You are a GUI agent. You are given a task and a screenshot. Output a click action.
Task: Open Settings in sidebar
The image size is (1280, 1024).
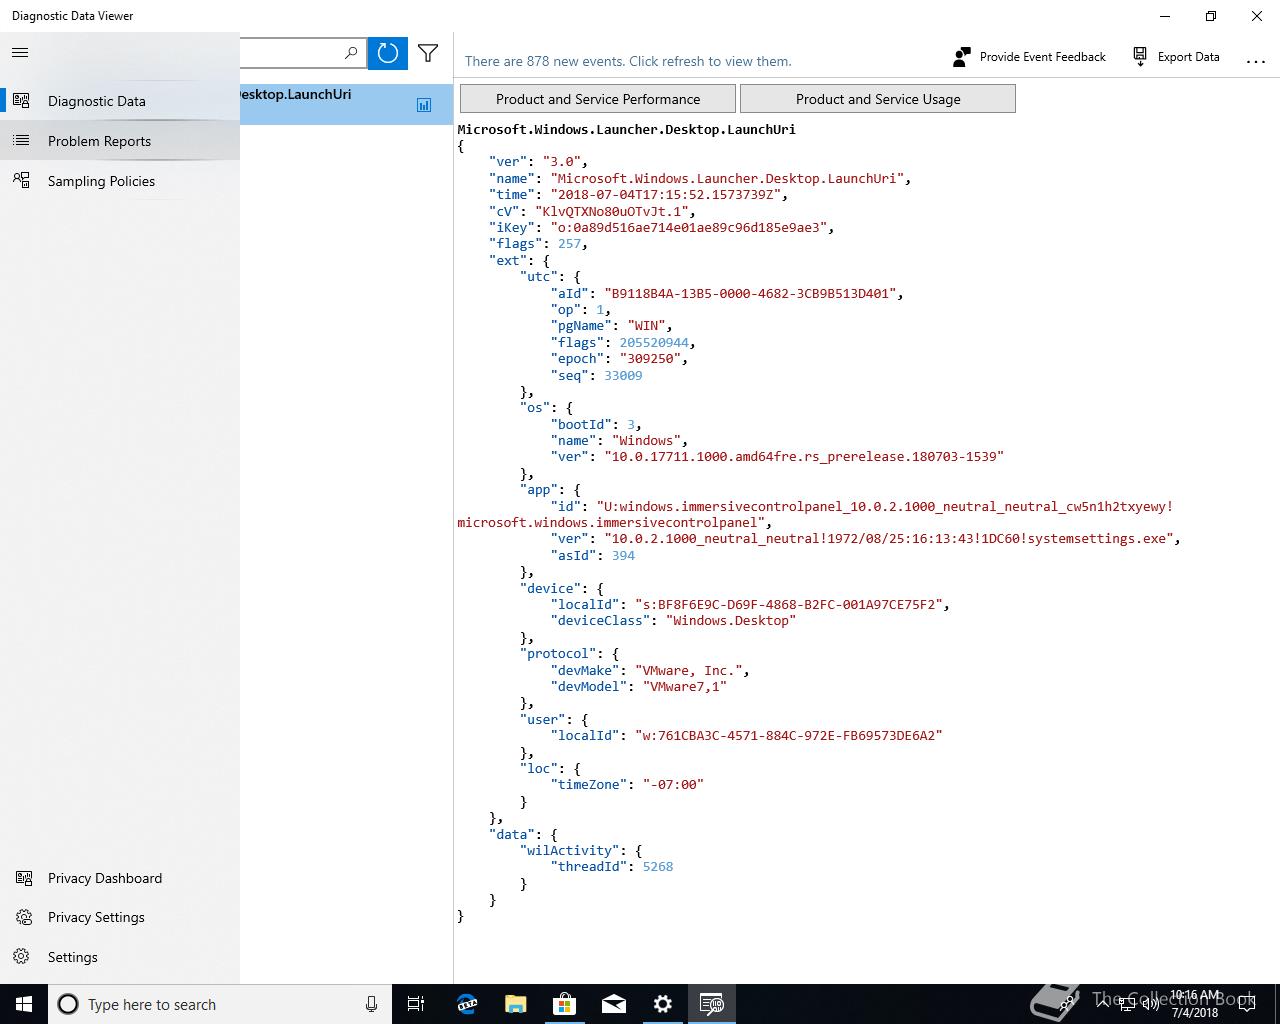[x=120, y=957]
